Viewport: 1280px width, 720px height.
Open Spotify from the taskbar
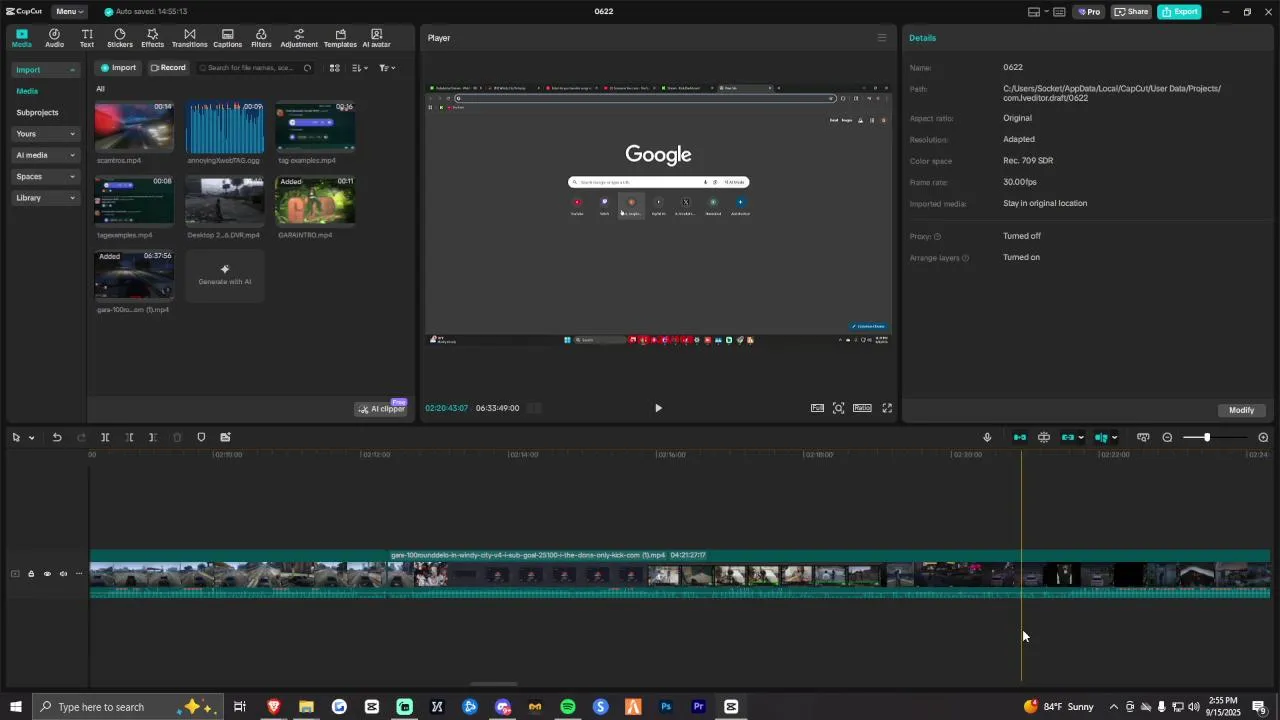(568, 707)
